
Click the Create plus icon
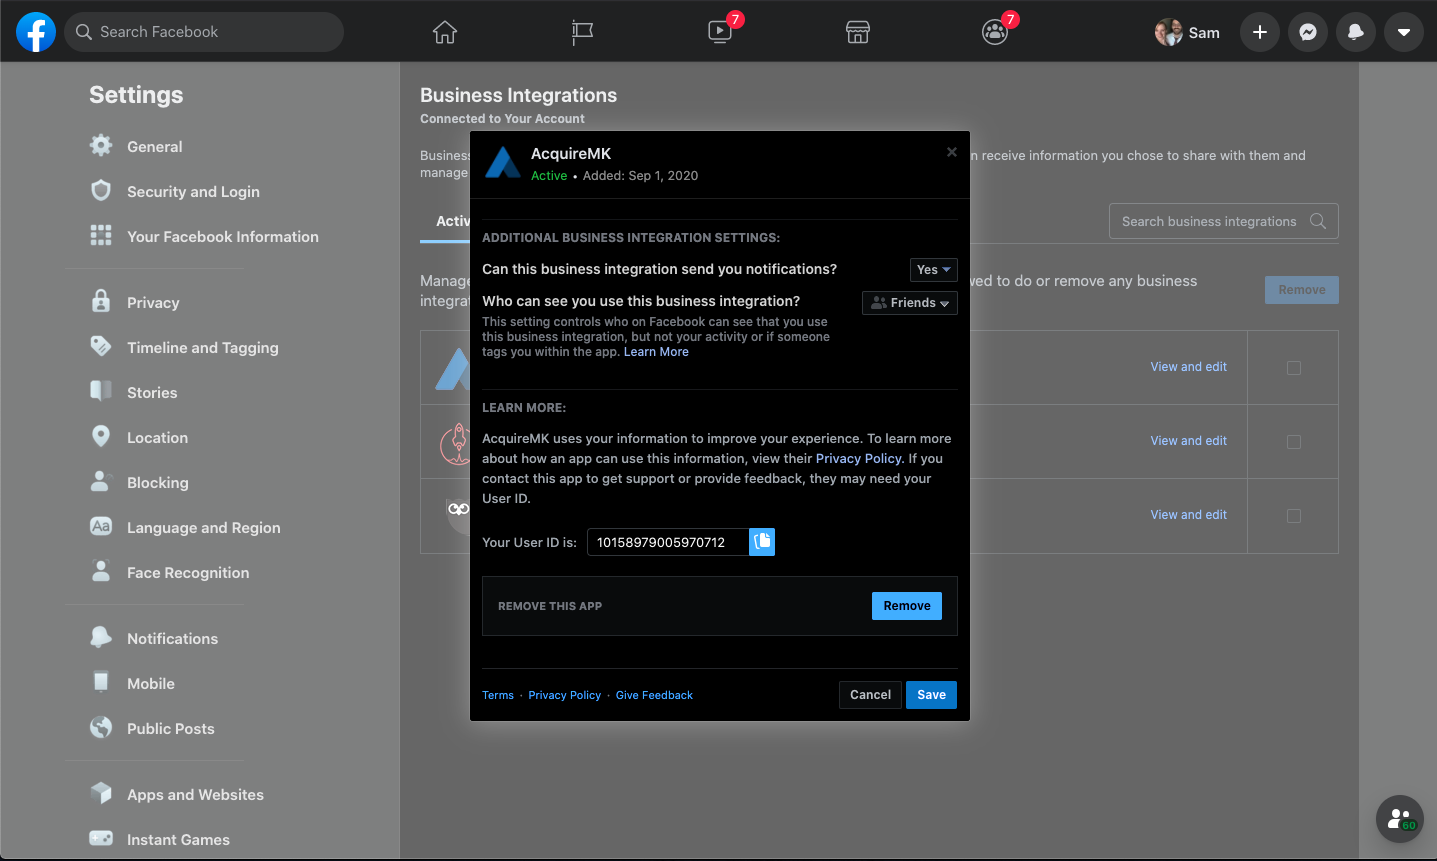click(x=1260, y=32)
